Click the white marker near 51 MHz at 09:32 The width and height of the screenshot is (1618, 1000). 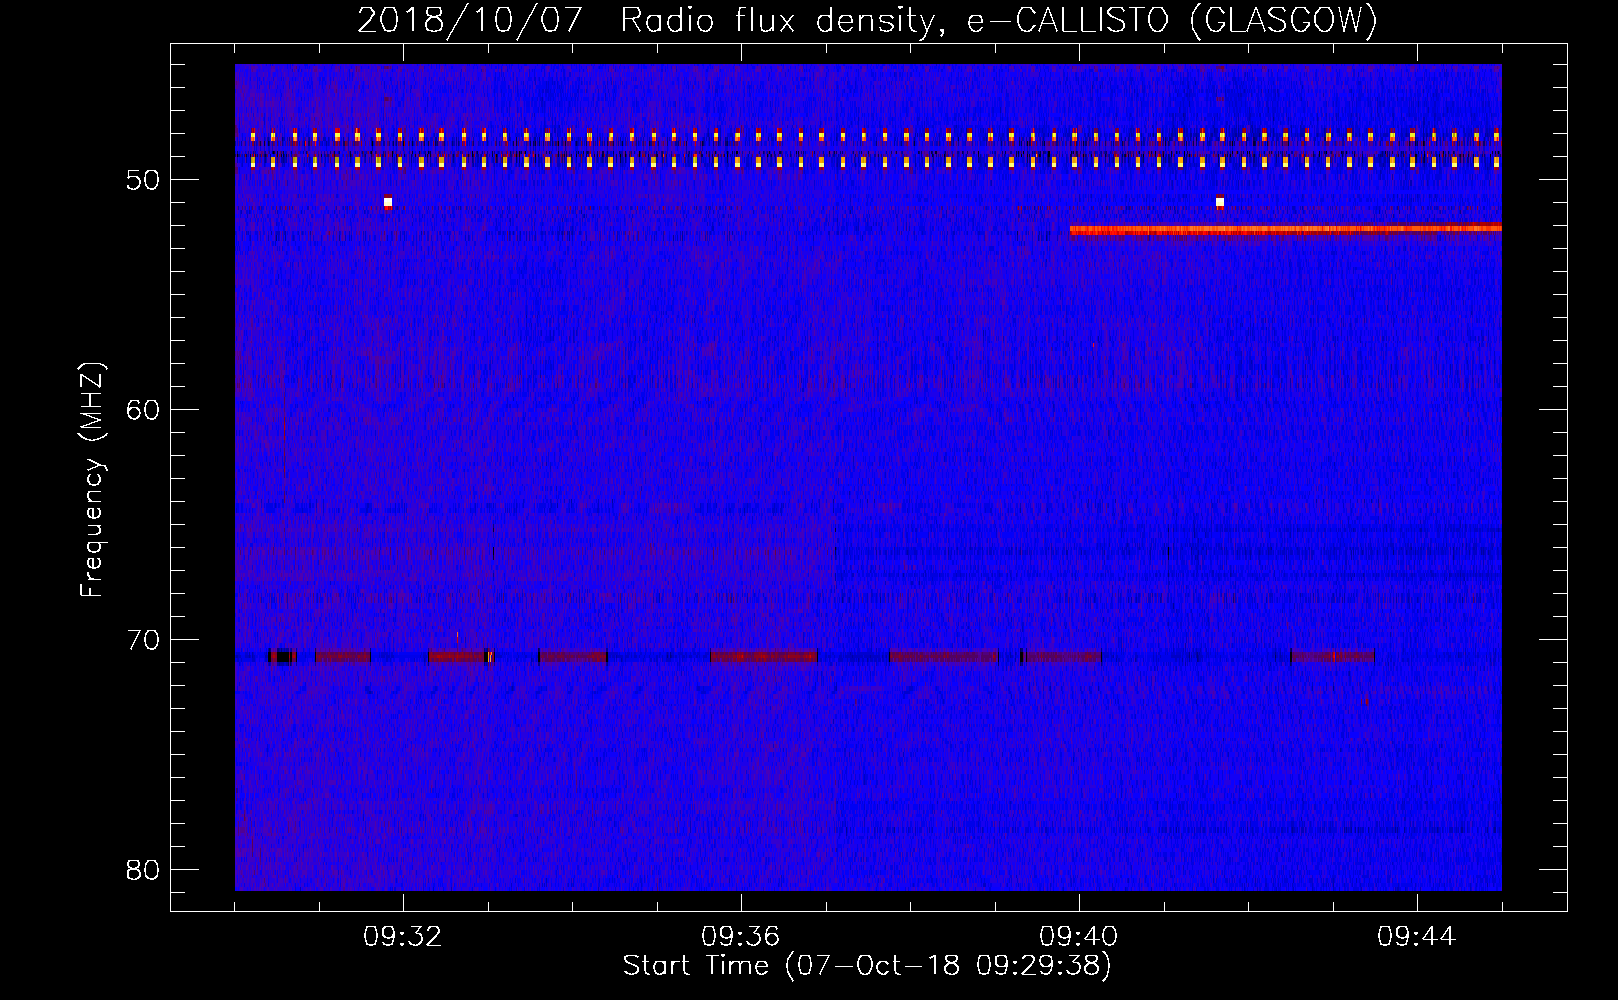point(388,202)
